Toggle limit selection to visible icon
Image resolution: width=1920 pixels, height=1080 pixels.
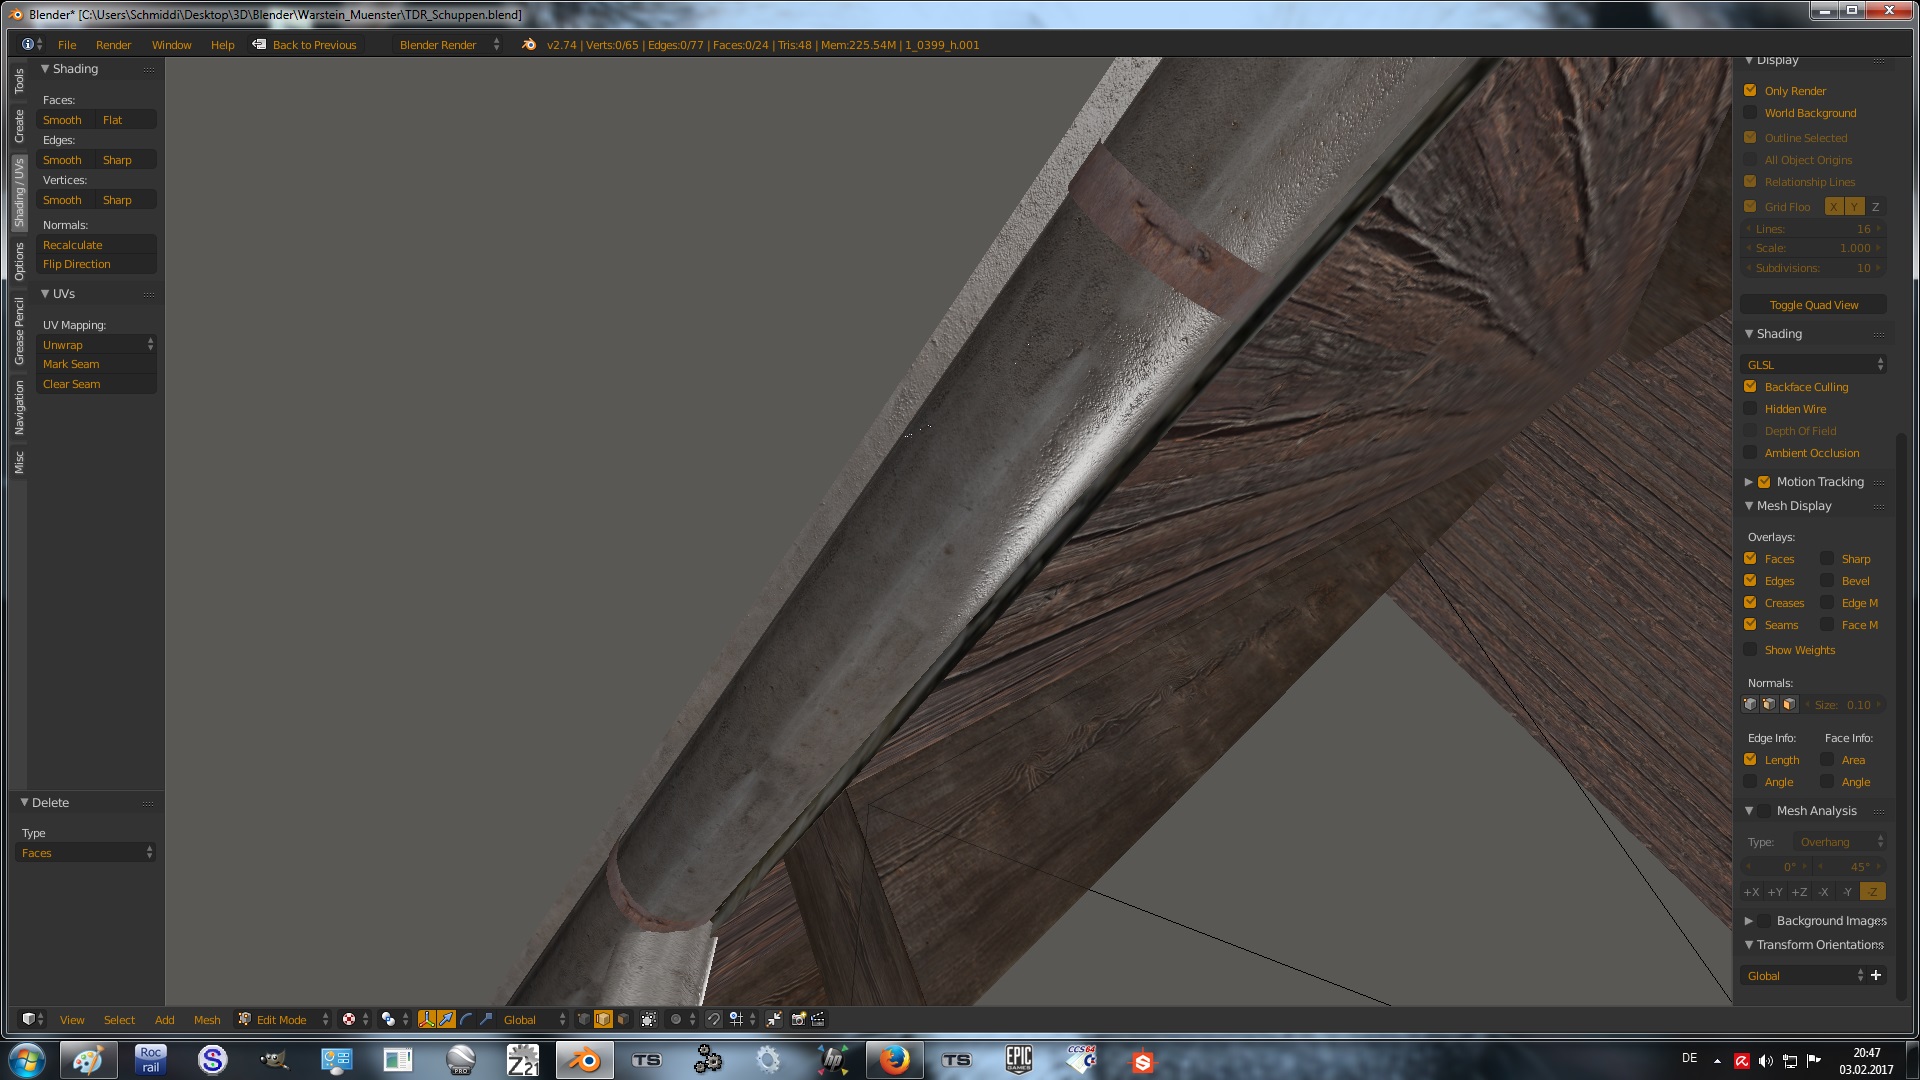[649, 1019]
